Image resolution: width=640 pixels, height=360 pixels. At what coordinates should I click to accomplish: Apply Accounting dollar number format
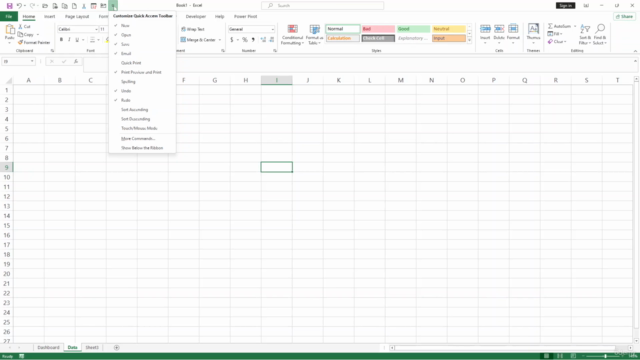(231, 40)
